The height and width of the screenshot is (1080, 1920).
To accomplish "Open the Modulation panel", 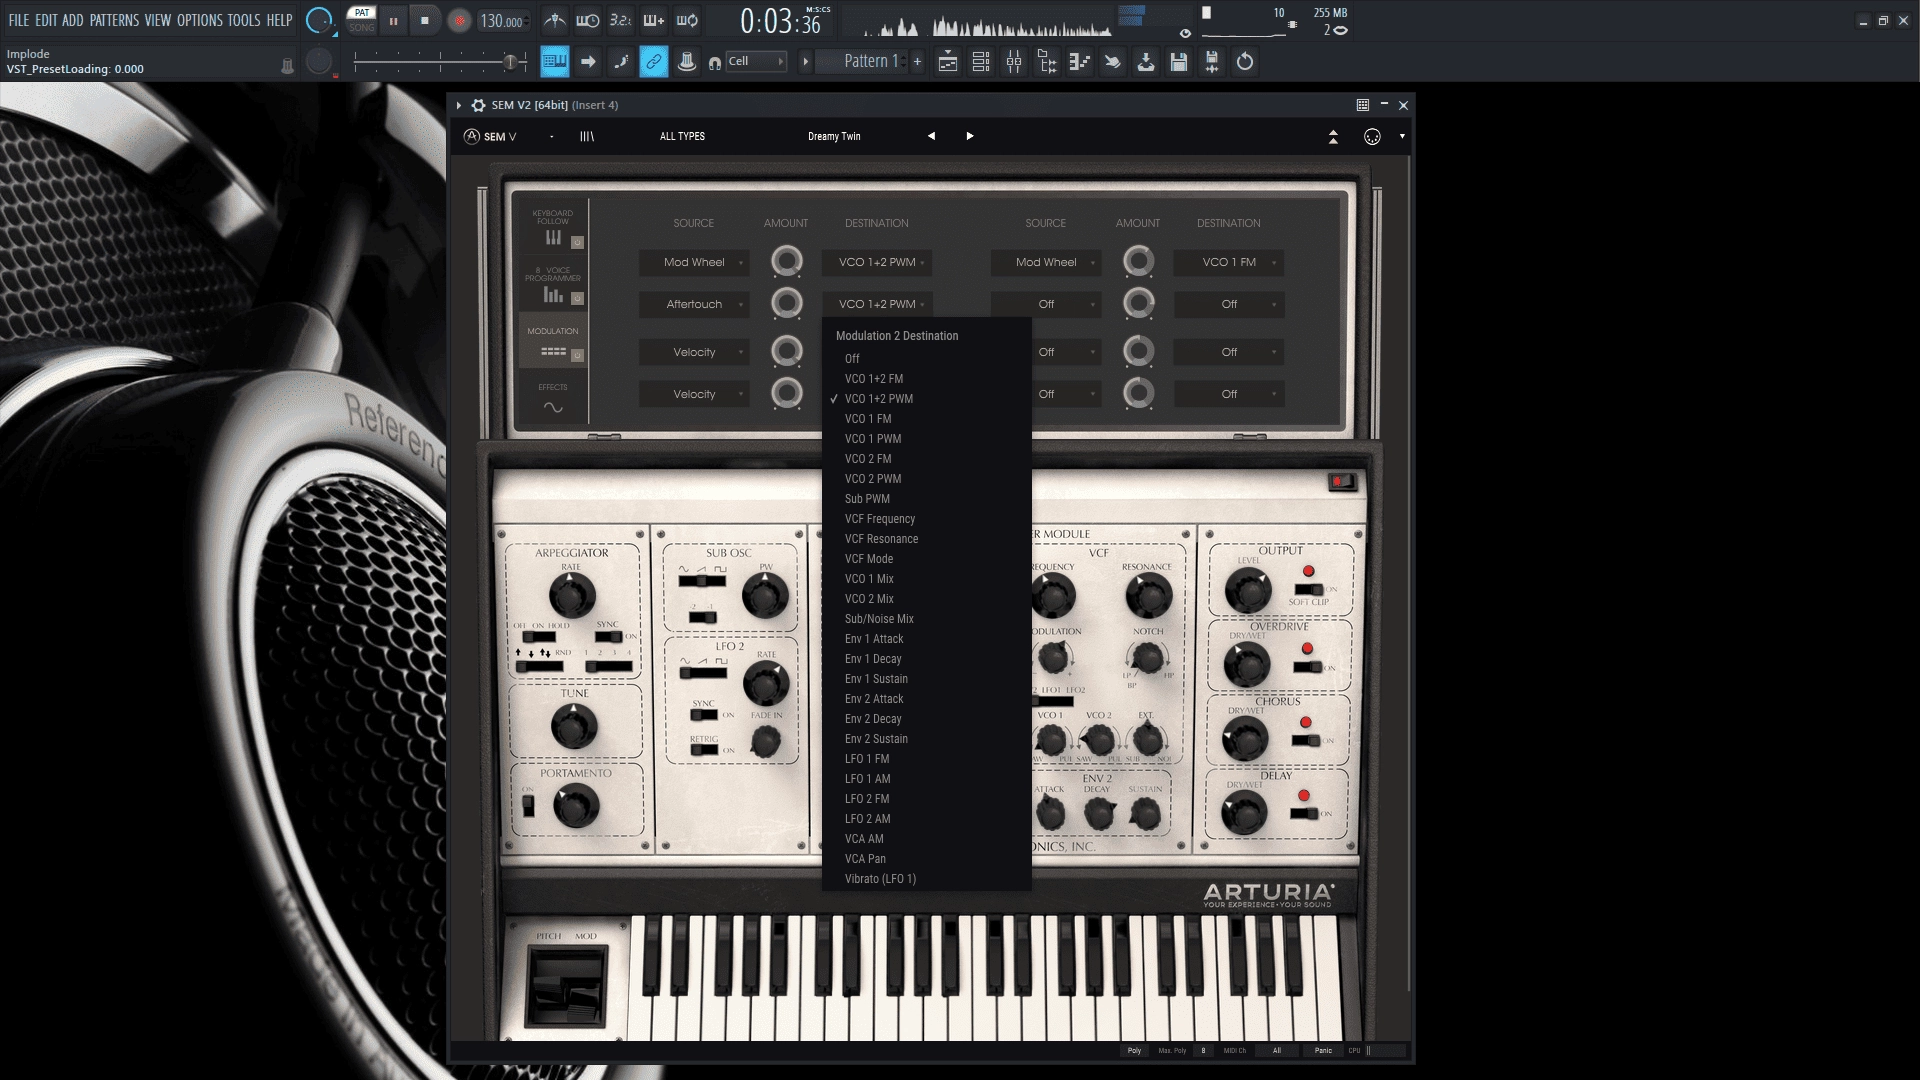I will pyautogui.click(x=552, y=342).
